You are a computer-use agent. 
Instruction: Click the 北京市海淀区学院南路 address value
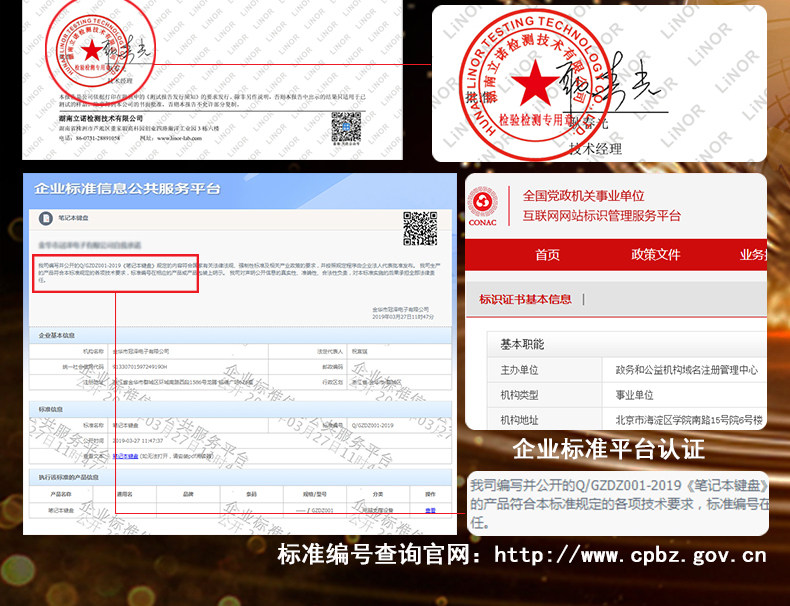689,420
